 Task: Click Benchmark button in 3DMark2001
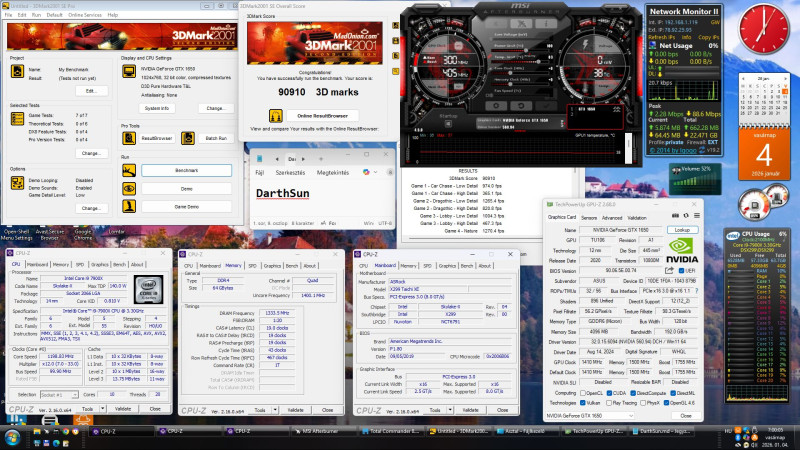point(186,170)
